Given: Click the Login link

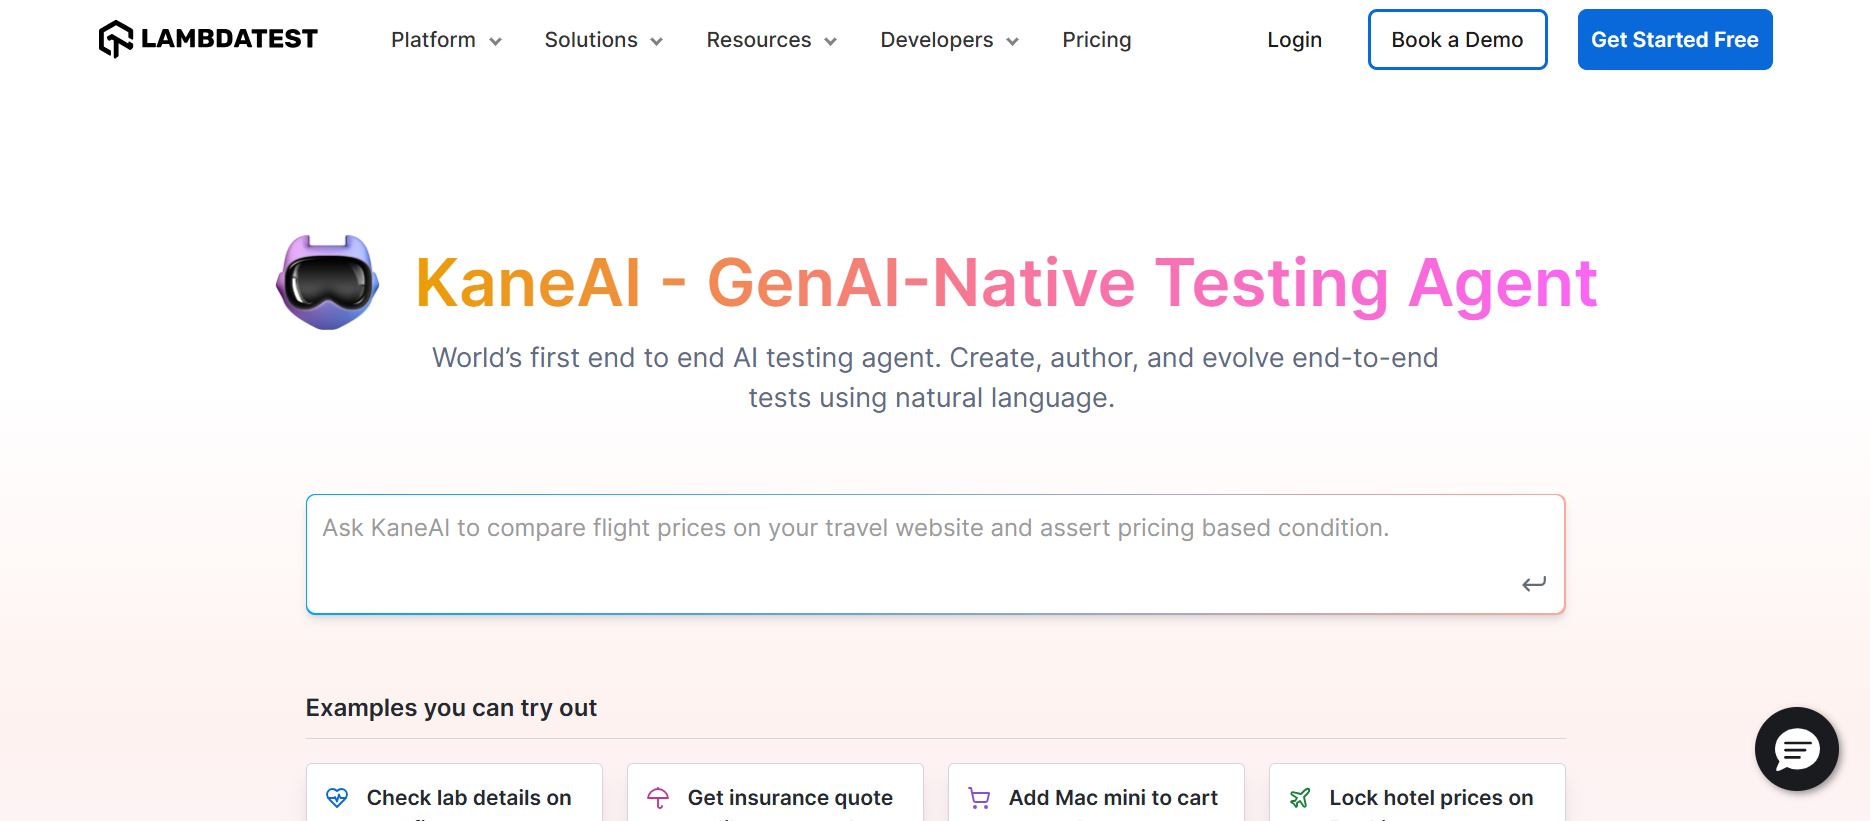Looking at the screenshot, I should (x=1295, y=40).
